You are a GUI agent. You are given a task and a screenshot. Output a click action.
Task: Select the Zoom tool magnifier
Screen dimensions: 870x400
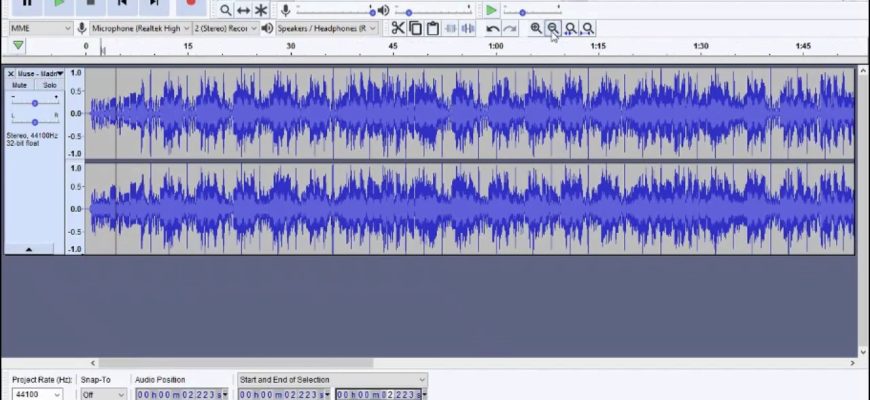[226, 9]
